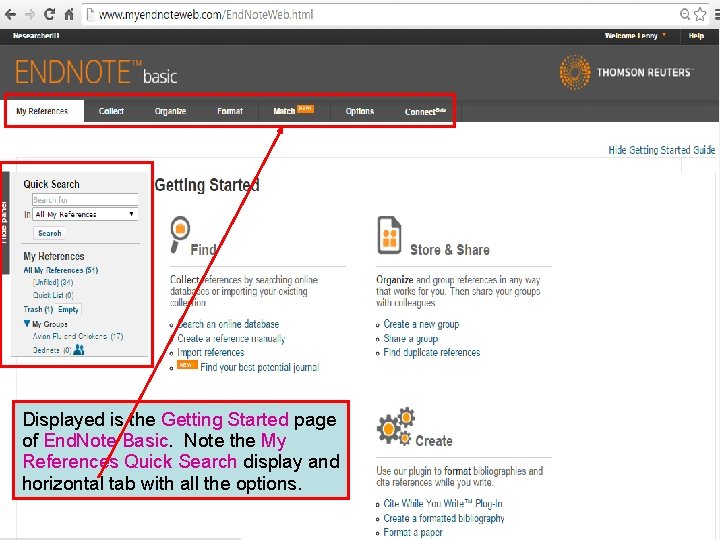720x540 pixels.
Task: Click the browser forward arrow
Action: [x=30, y=15]
